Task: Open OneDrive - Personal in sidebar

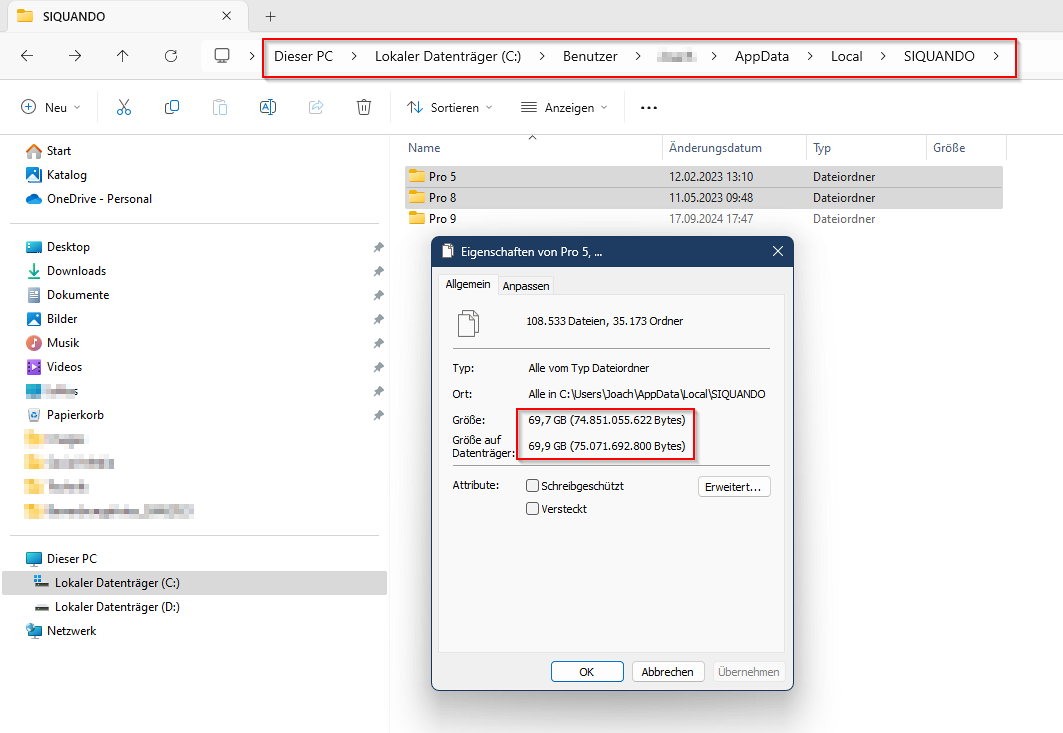Action: point(89,199)
